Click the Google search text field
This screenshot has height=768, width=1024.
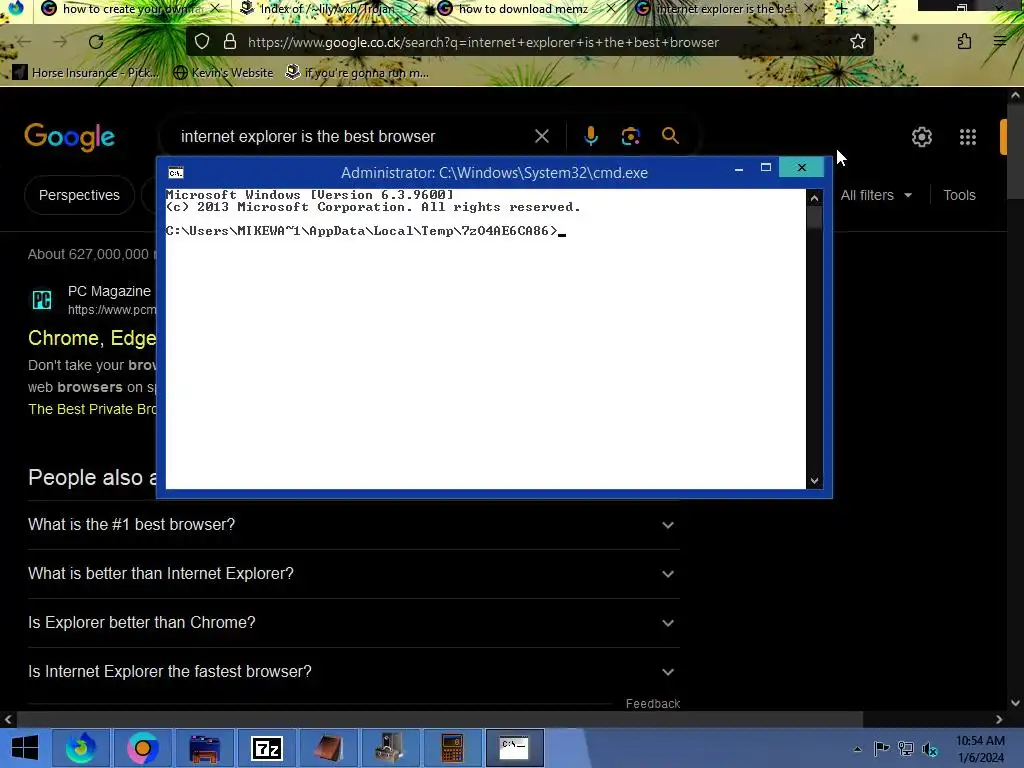coord(353,136)
